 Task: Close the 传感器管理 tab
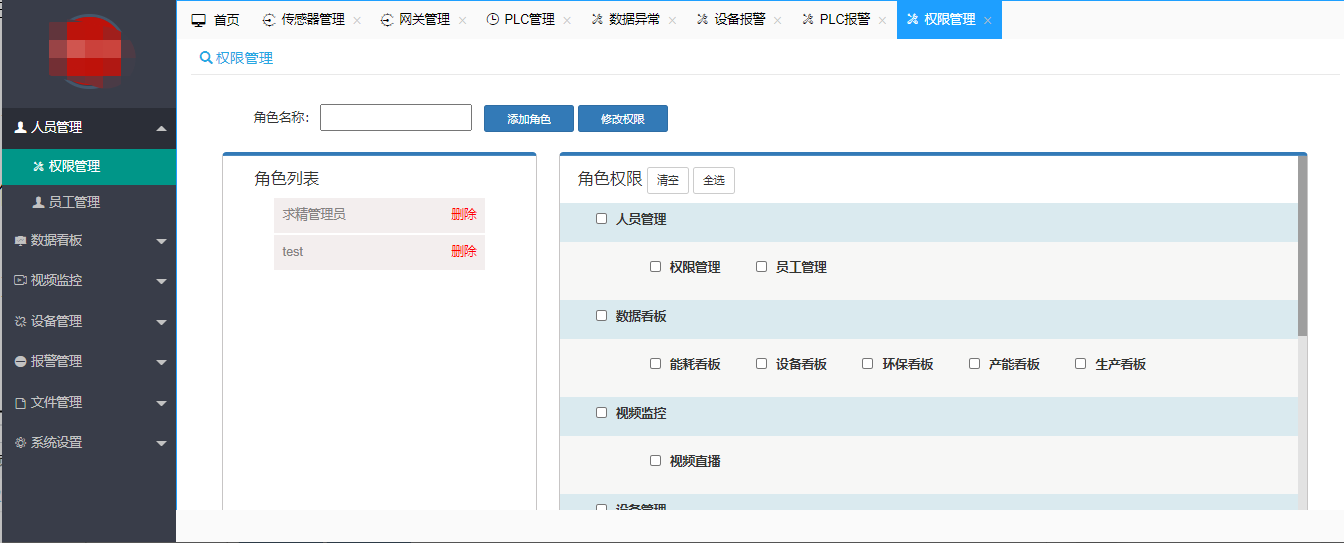357,21
